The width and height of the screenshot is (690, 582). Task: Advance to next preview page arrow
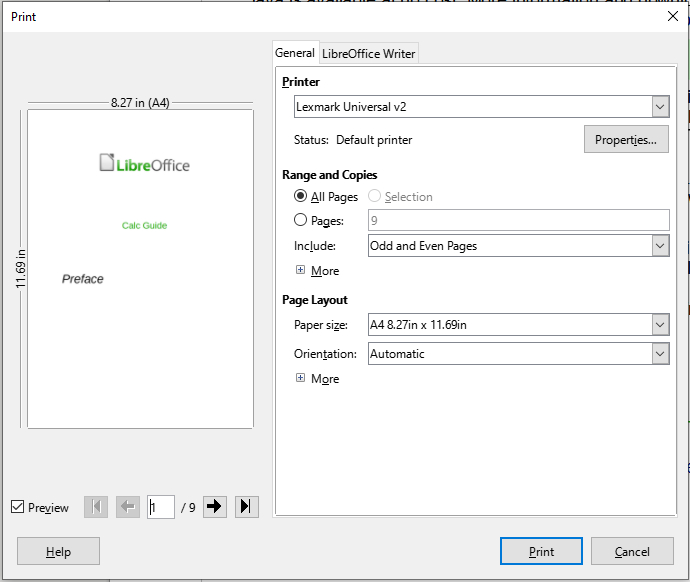[215, 507]
